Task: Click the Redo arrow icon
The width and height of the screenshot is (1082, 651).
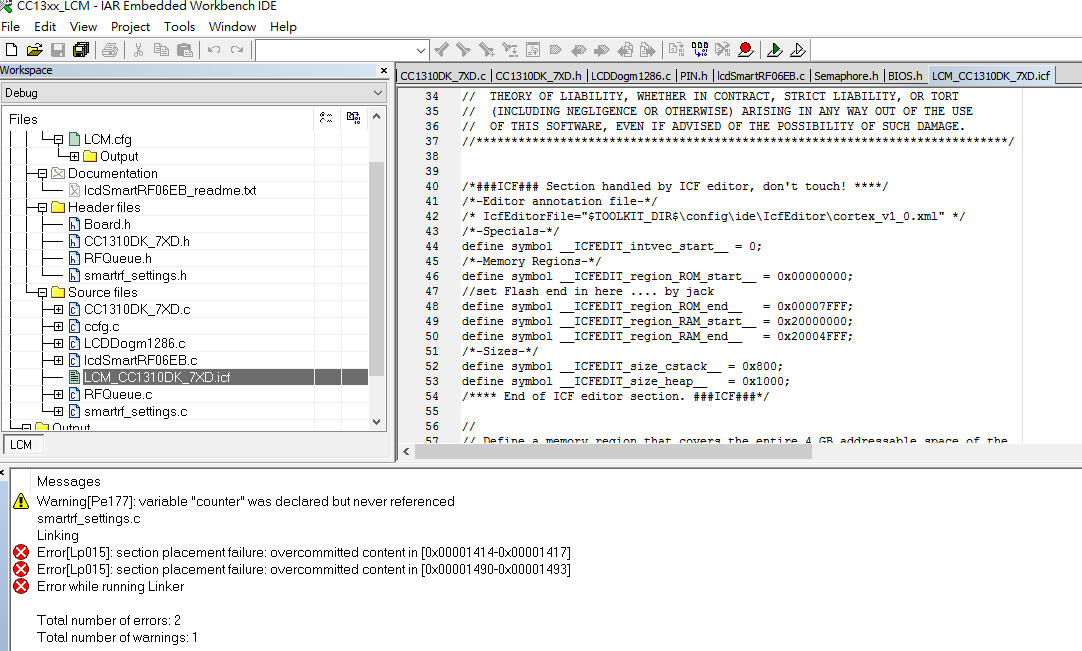Action: pos(237,50)
